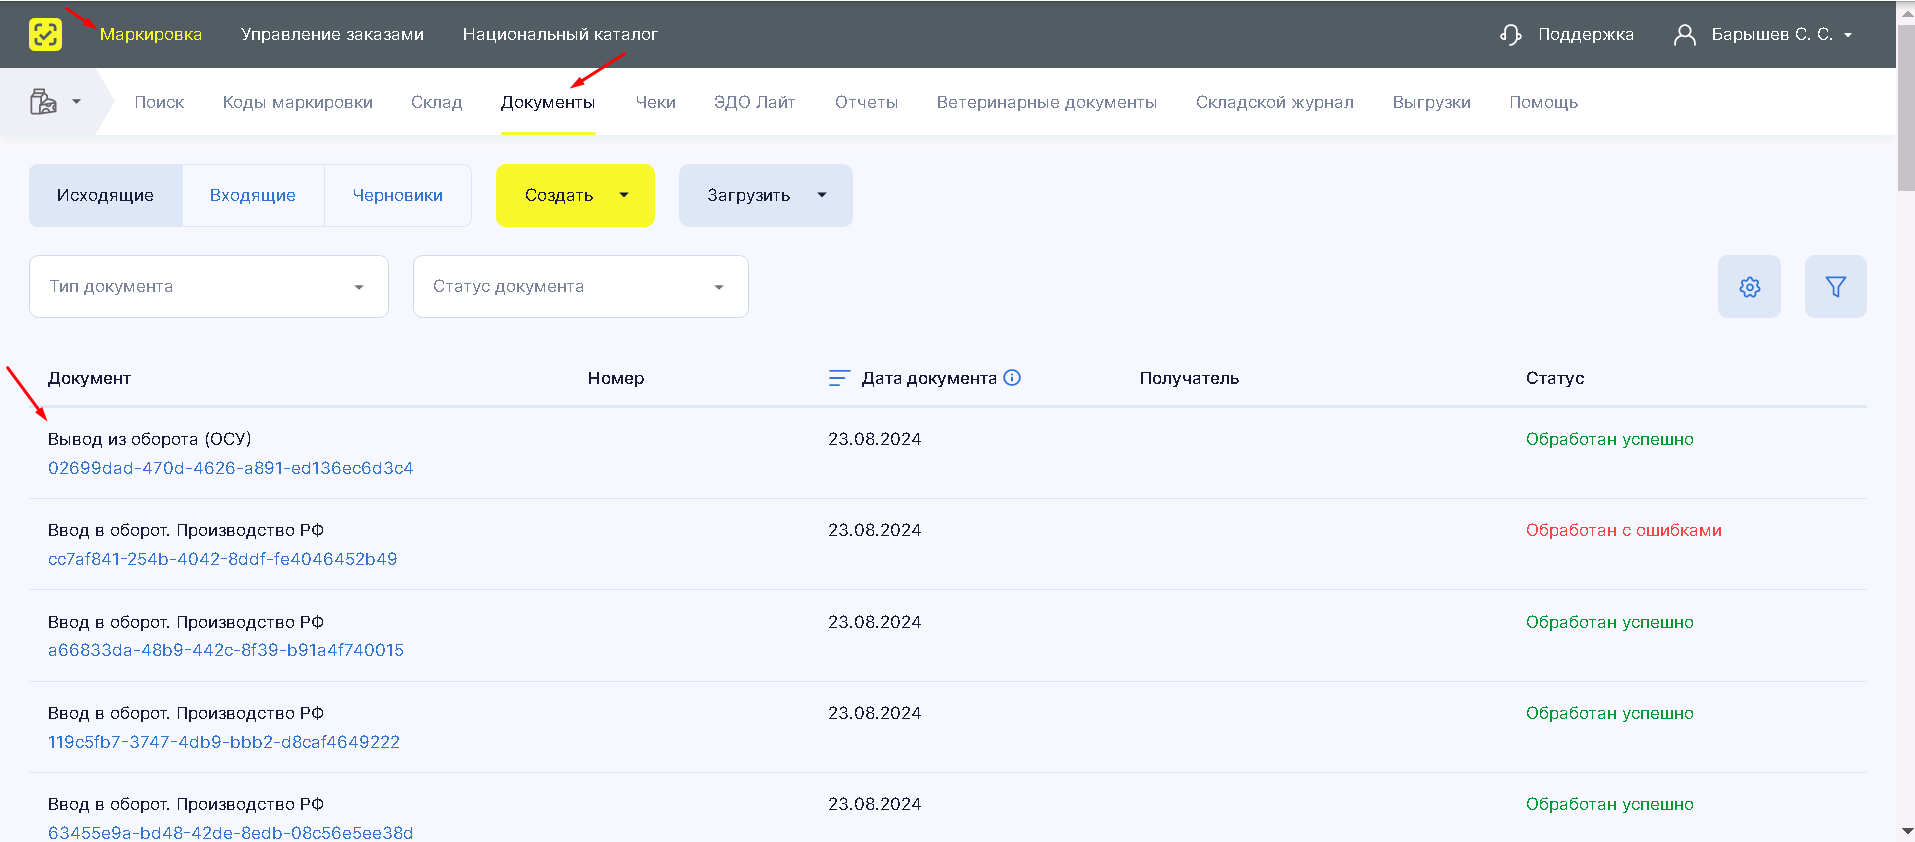
Task: Open document a66833da-48b9-442c-8f39-b91a4f740015
Action: tap(226, 650)
